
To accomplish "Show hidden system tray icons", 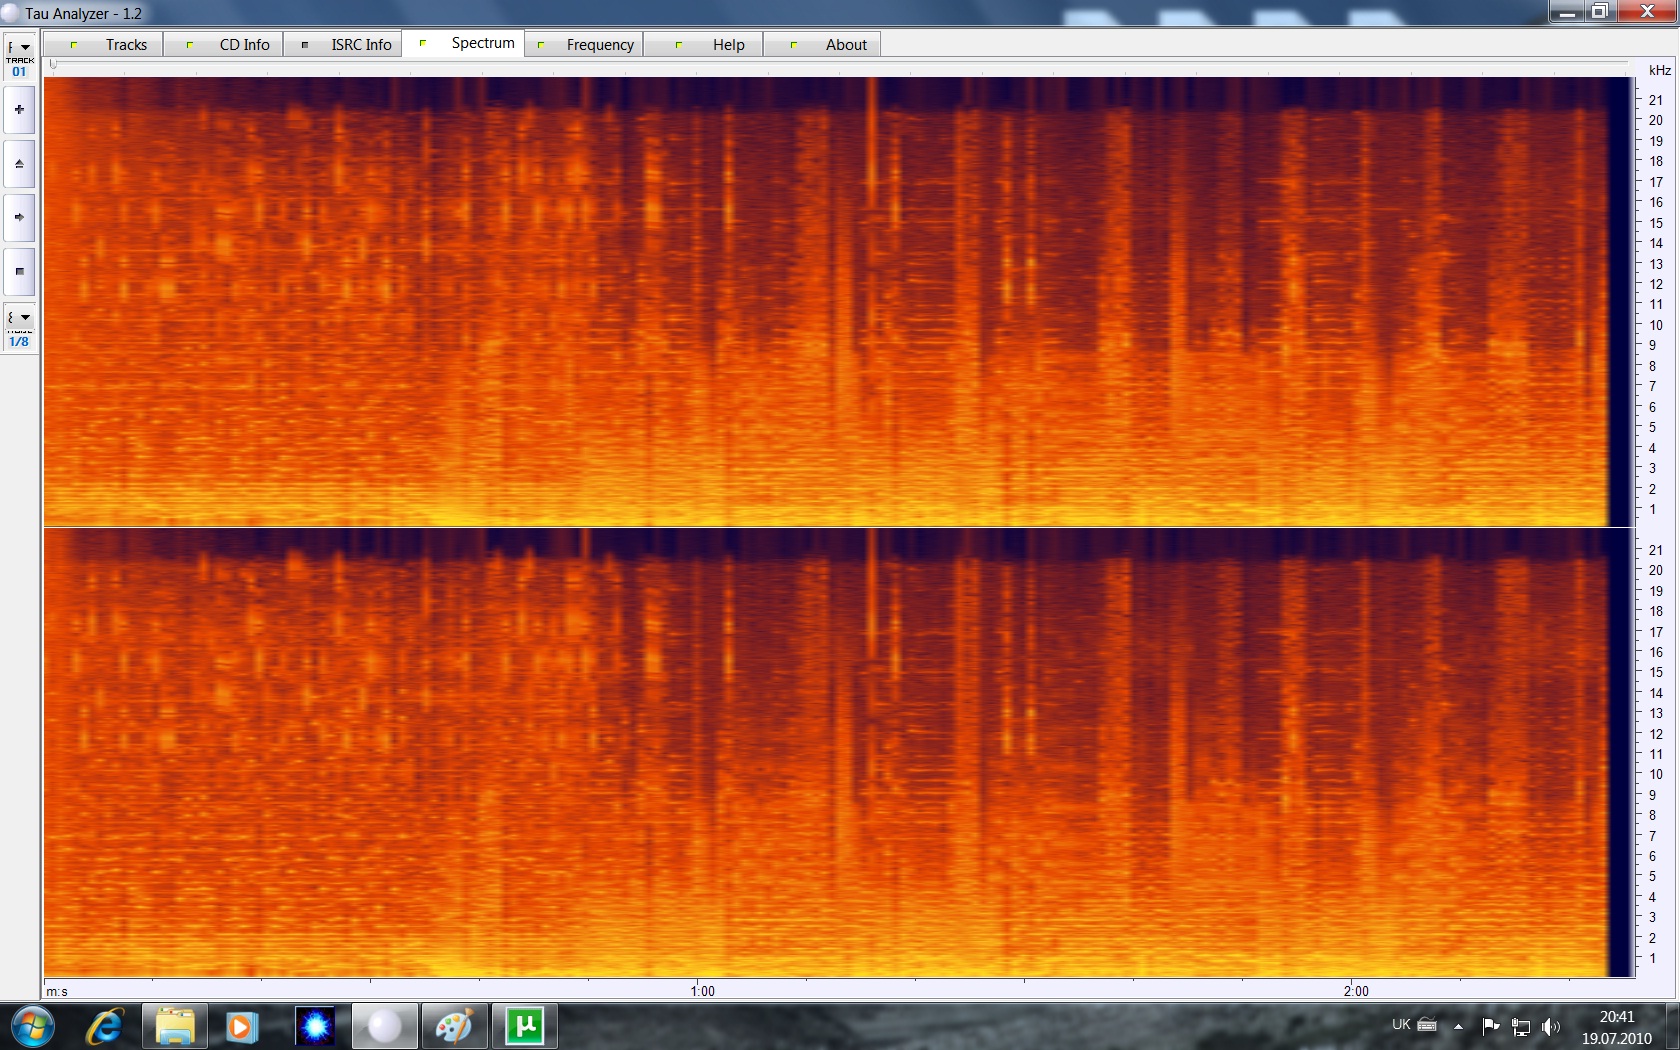I will (x=1458, y=1026).
